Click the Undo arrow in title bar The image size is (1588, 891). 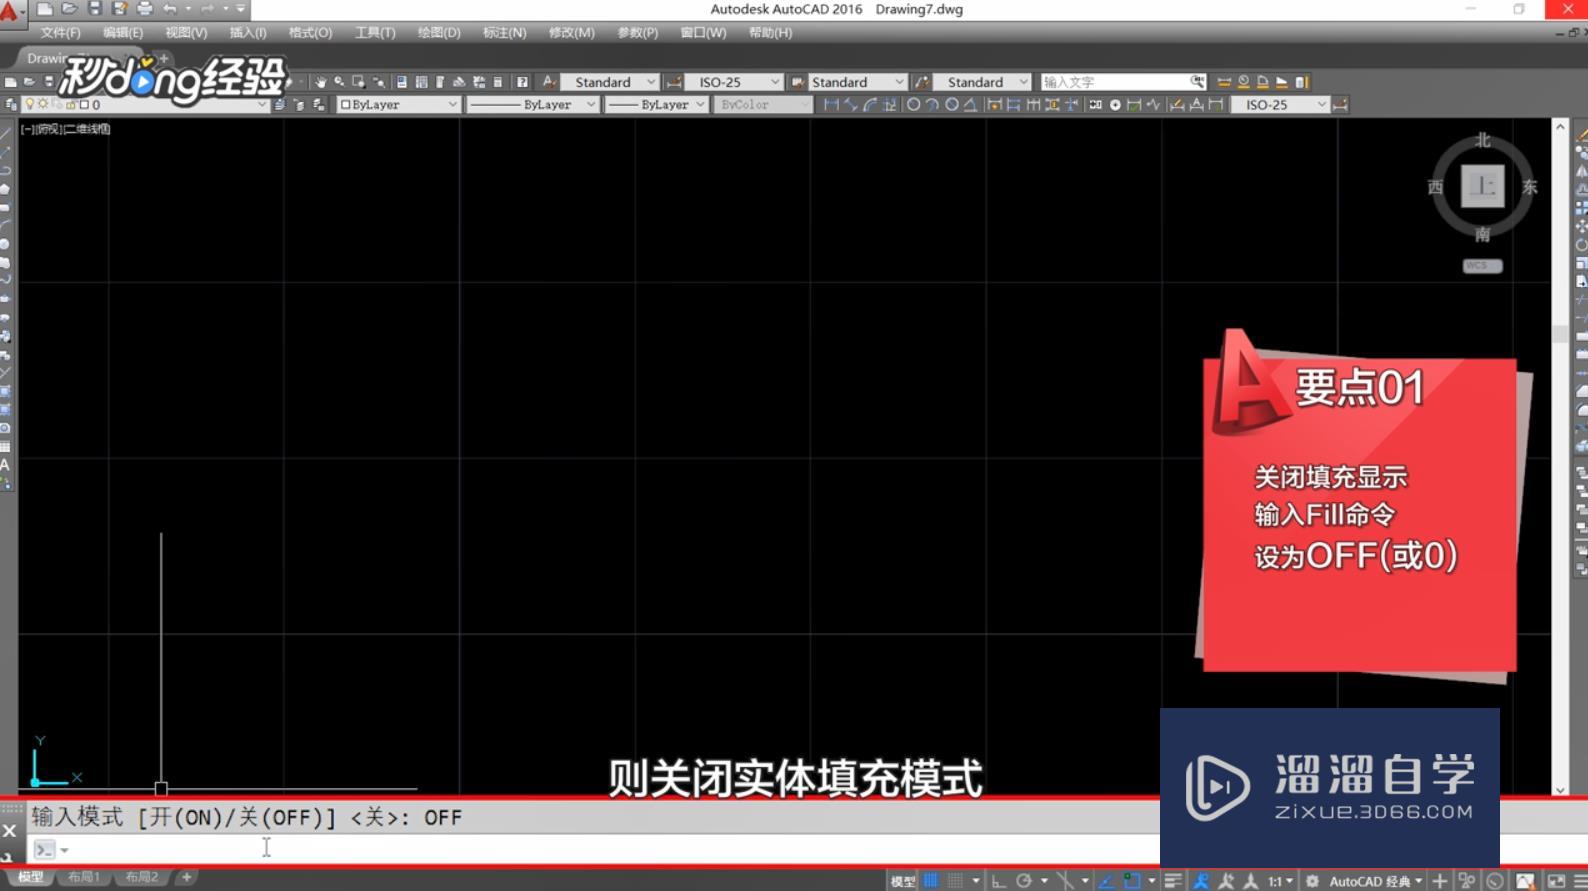pyautogui.click(x=169, y=9)
